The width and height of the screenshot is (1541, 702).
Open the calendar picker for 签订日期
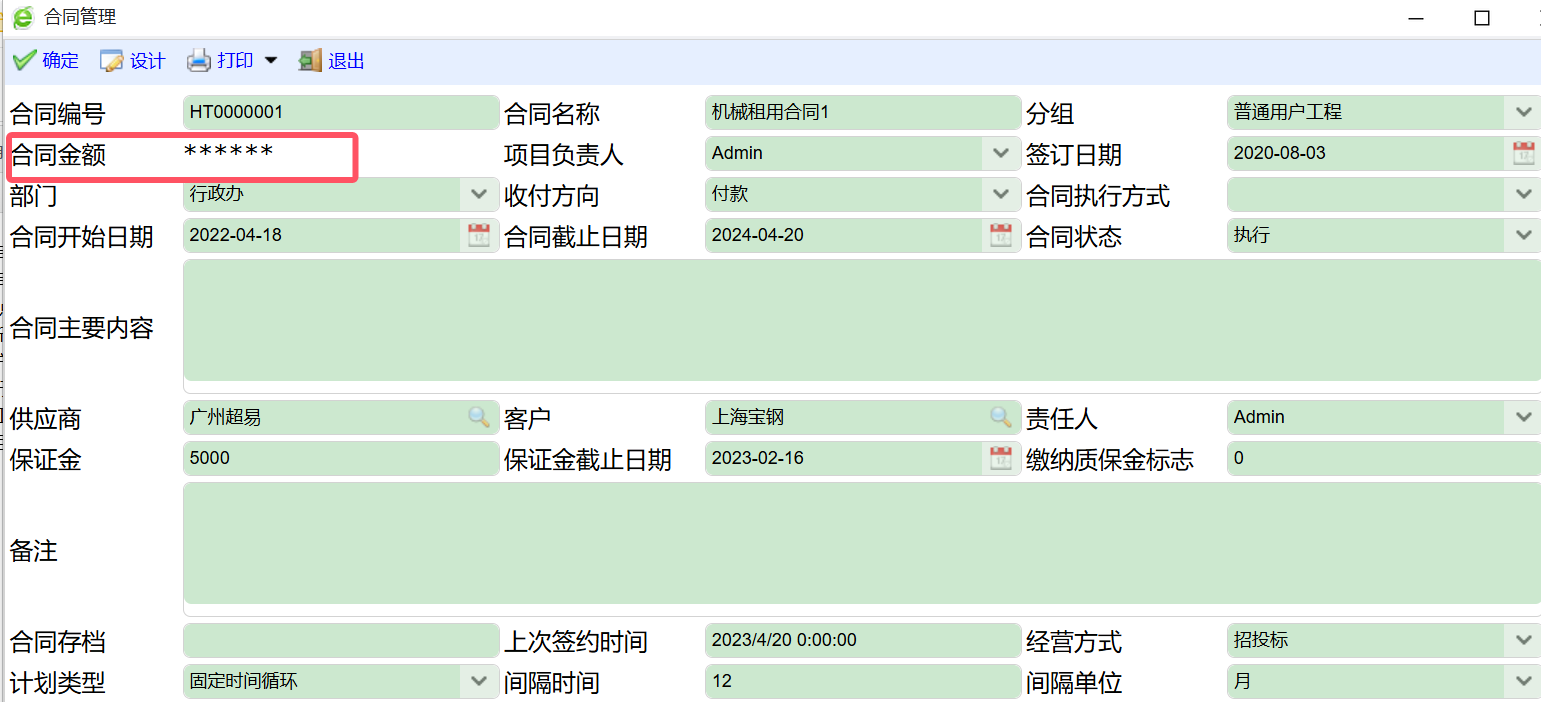[x=1524, y=153]
